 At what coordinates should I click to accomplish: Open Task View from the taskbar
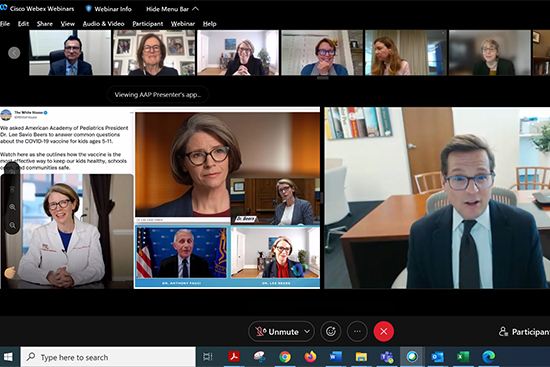pyautogui.click(x=208, y=357)
